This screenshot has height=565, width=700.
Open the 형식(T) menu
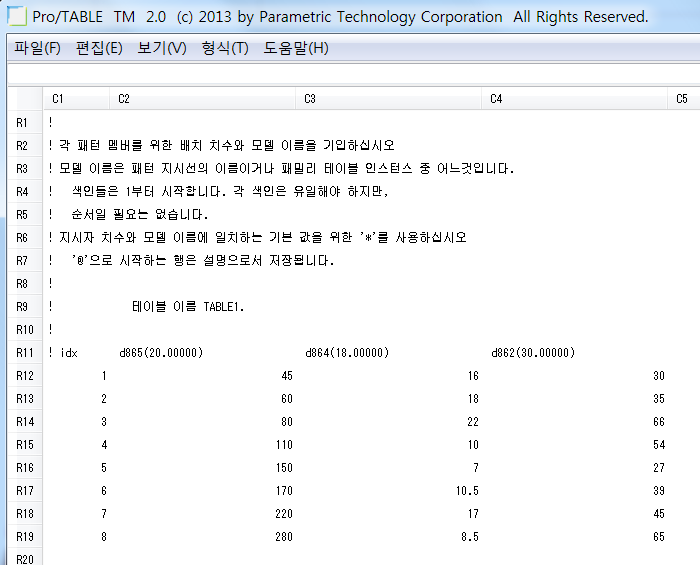pos(225,48)
